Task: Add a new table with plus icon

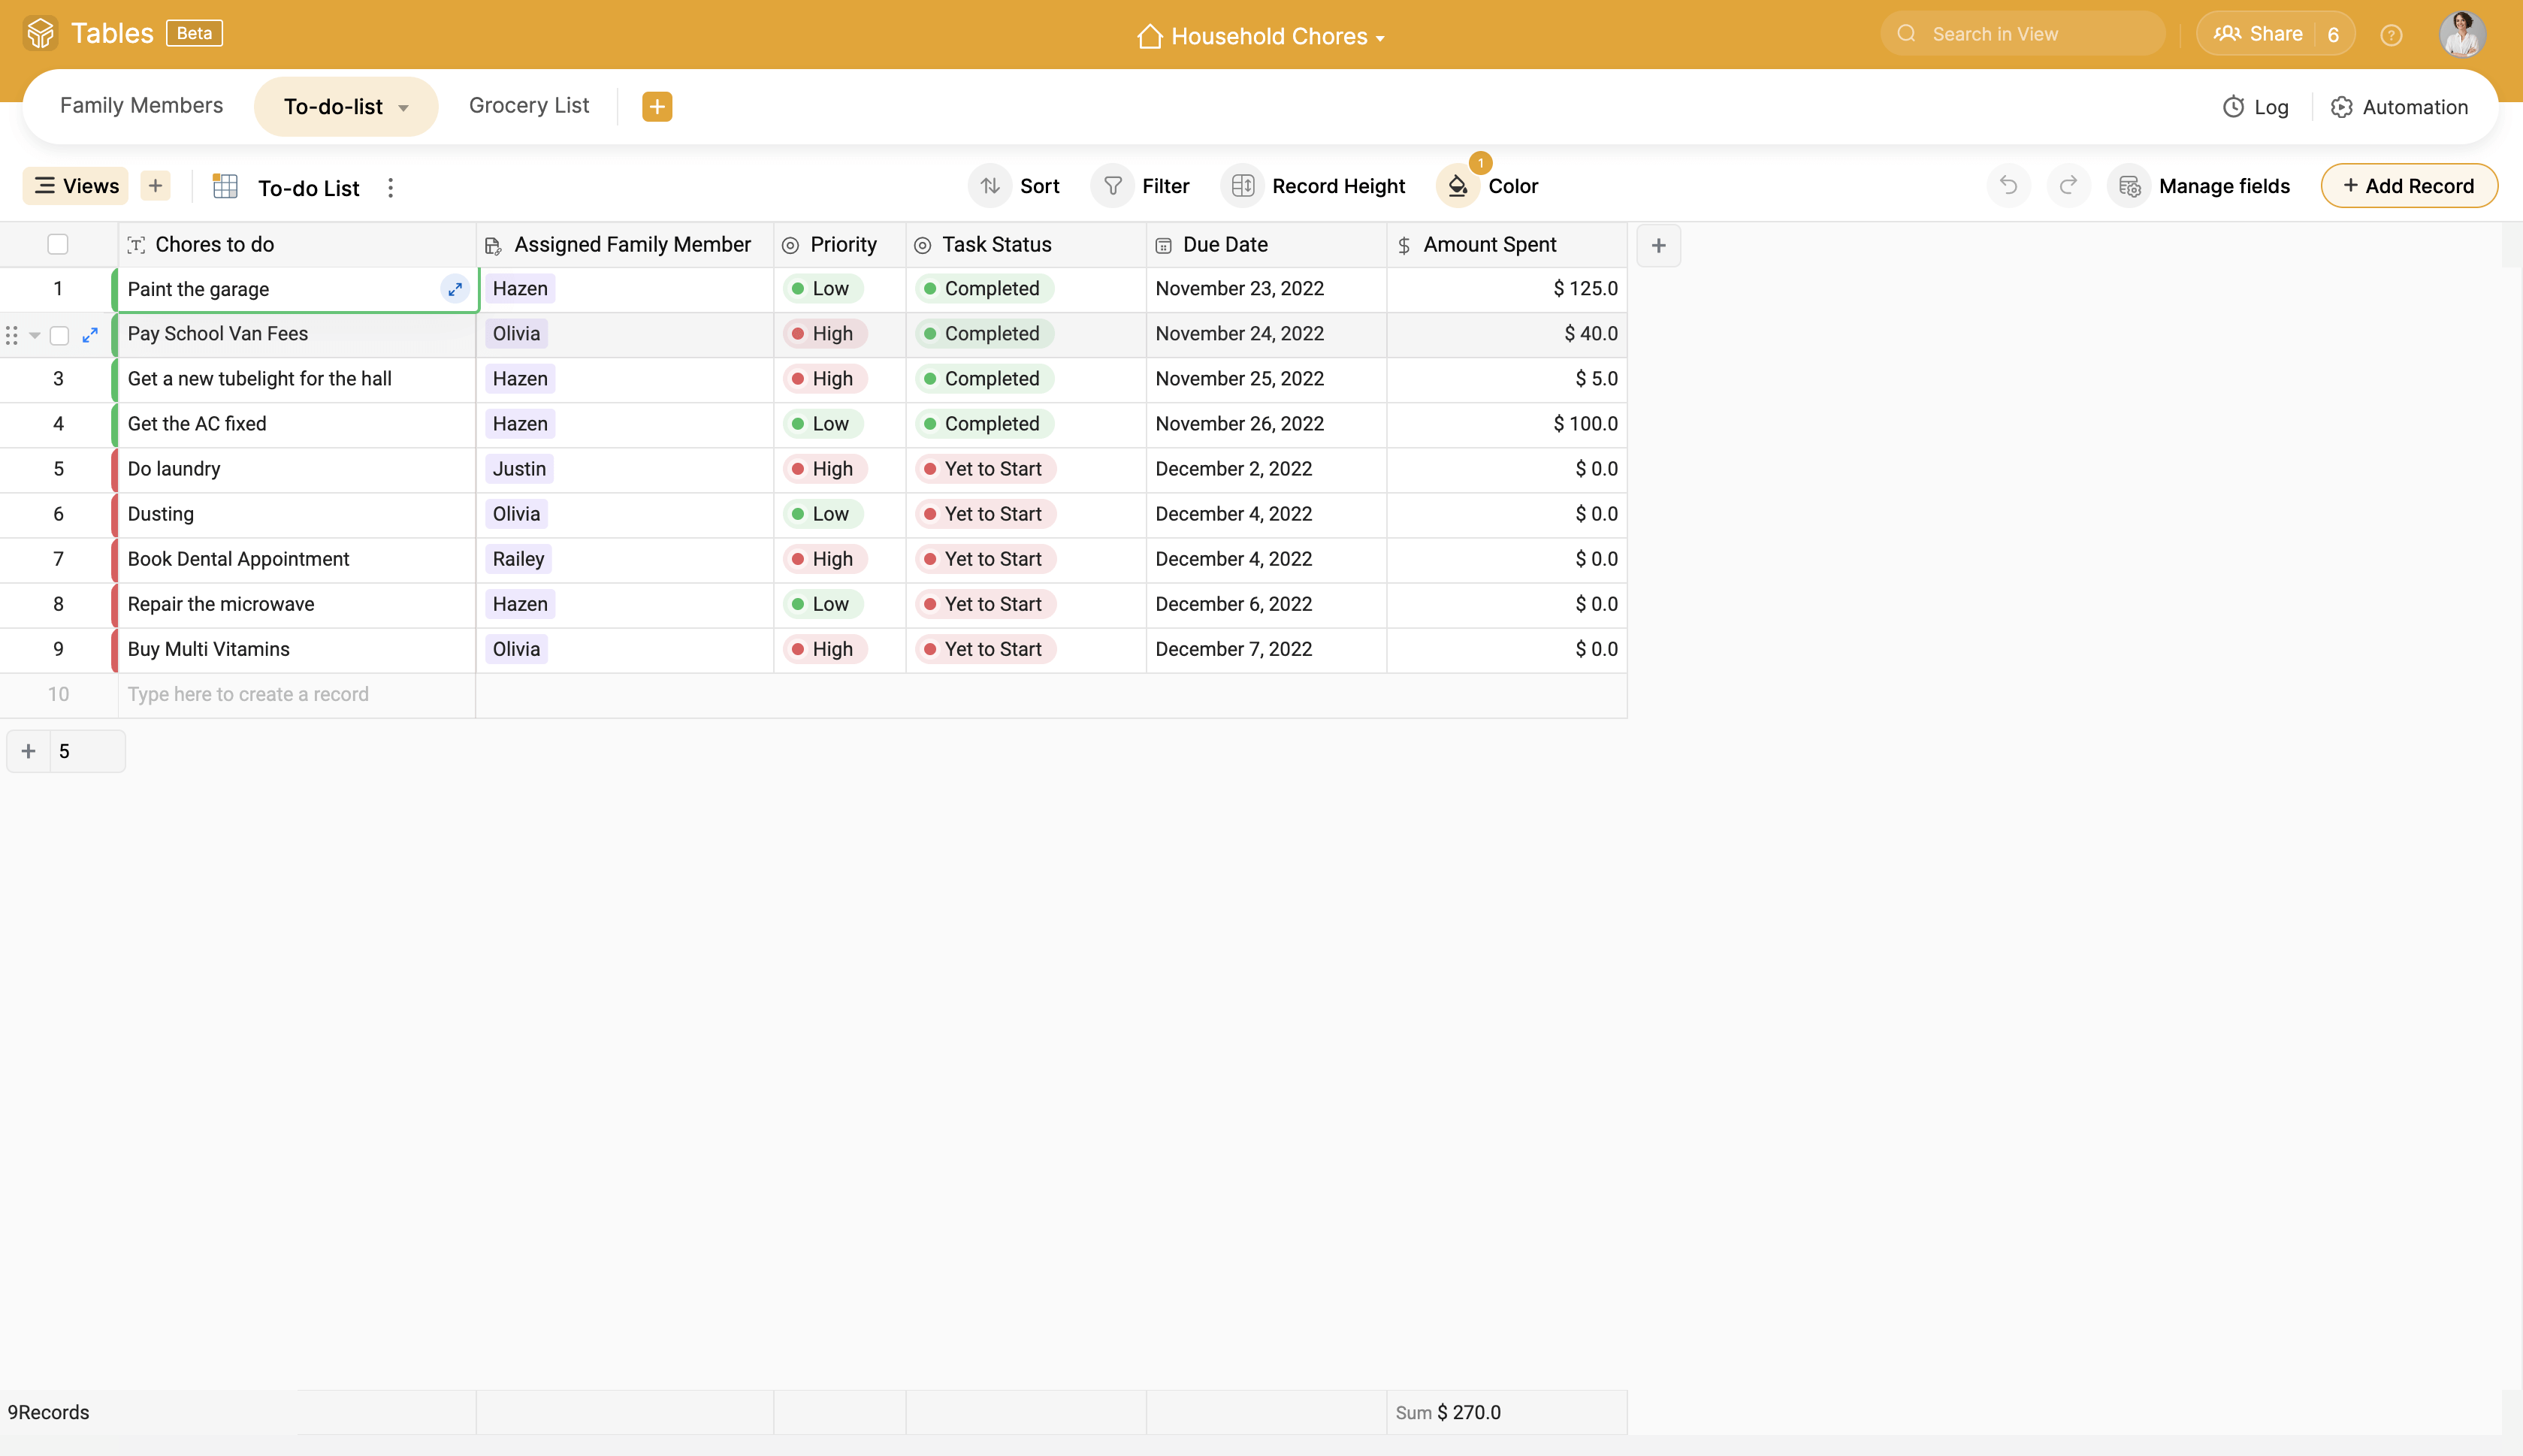Action: pos(657,106)
